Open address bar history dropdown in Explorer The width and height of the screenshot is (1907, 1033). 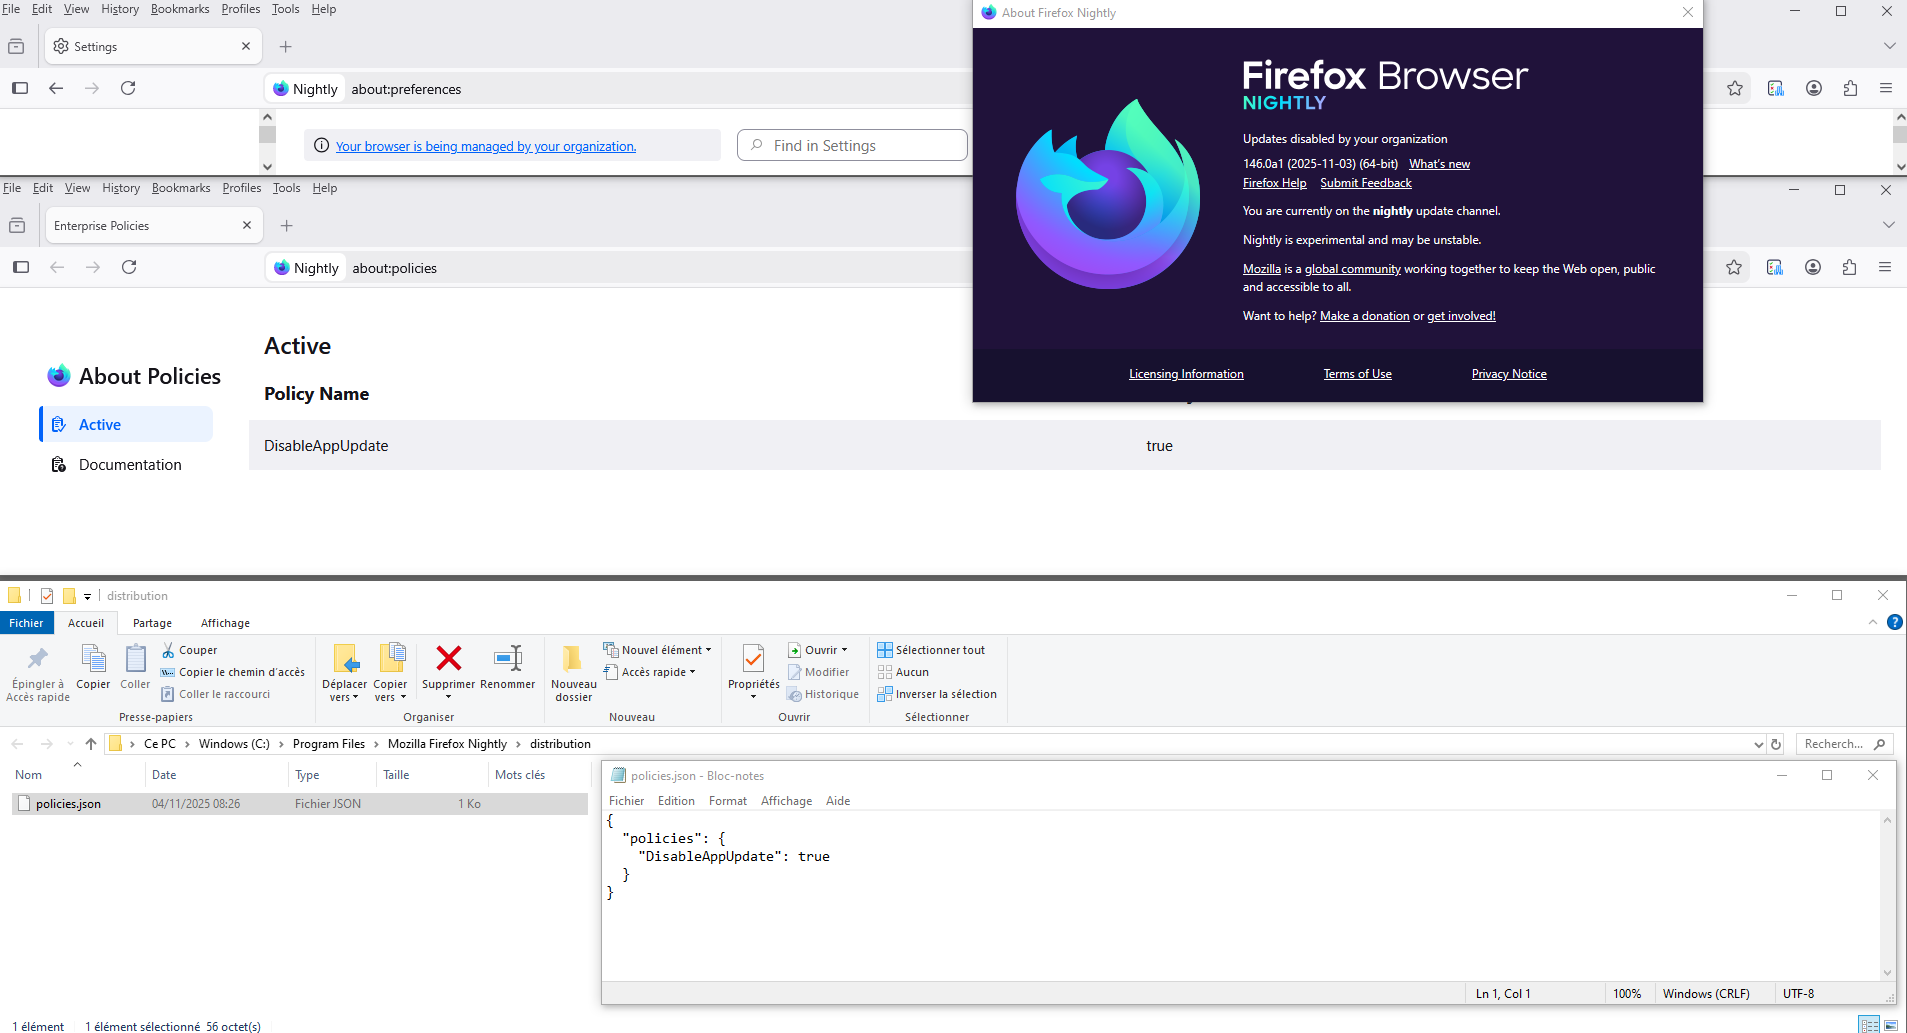point(1759,744)
